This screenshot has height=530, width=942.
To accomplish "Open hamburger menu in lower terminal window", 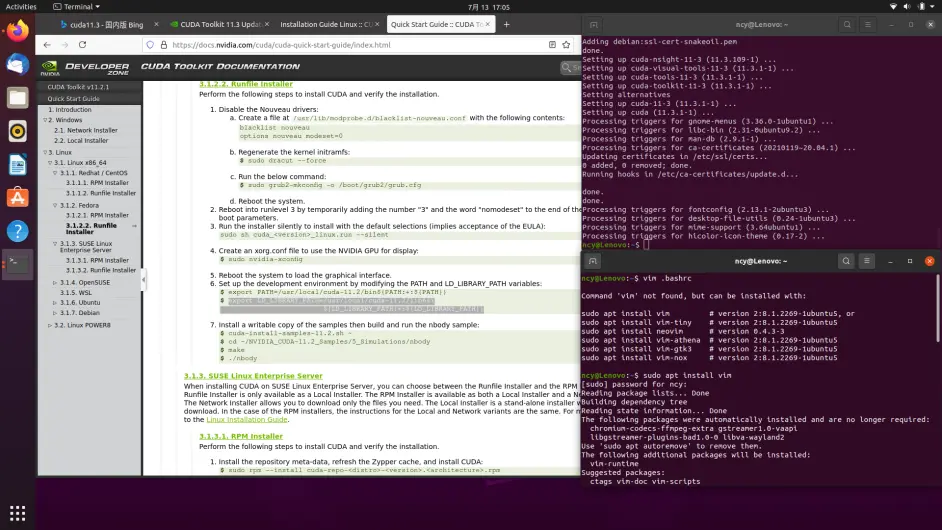I will point(866,261).
